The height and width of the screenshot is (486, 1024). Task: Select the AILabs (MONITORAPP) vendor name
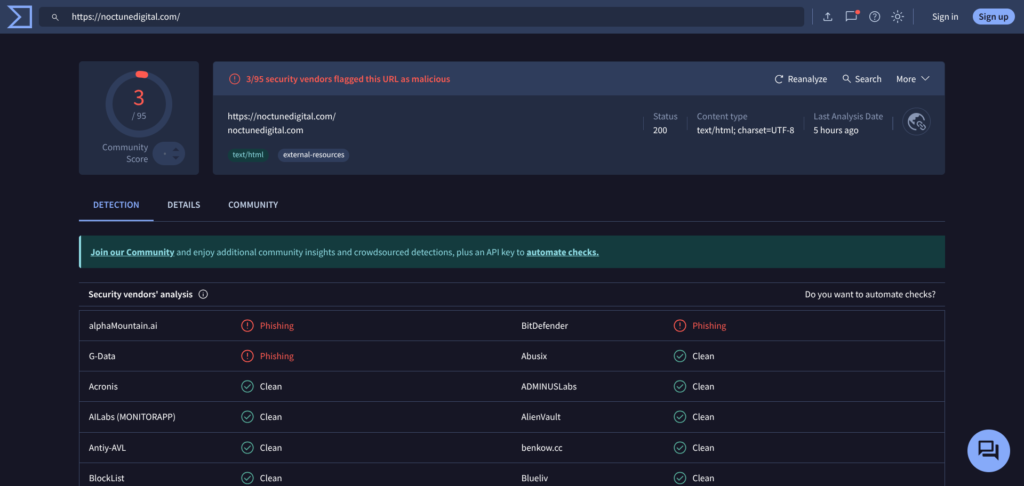[x=132, y=417]
